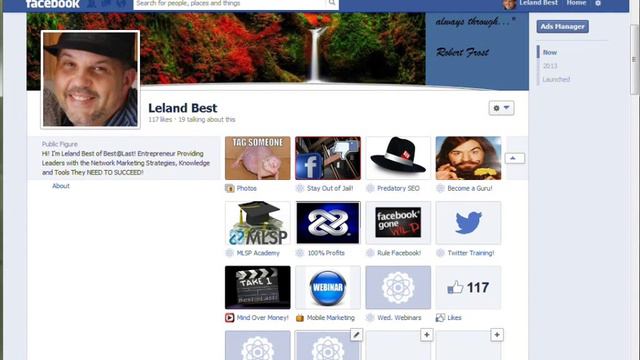Click '117 likes' text under page name

point(160,120)
